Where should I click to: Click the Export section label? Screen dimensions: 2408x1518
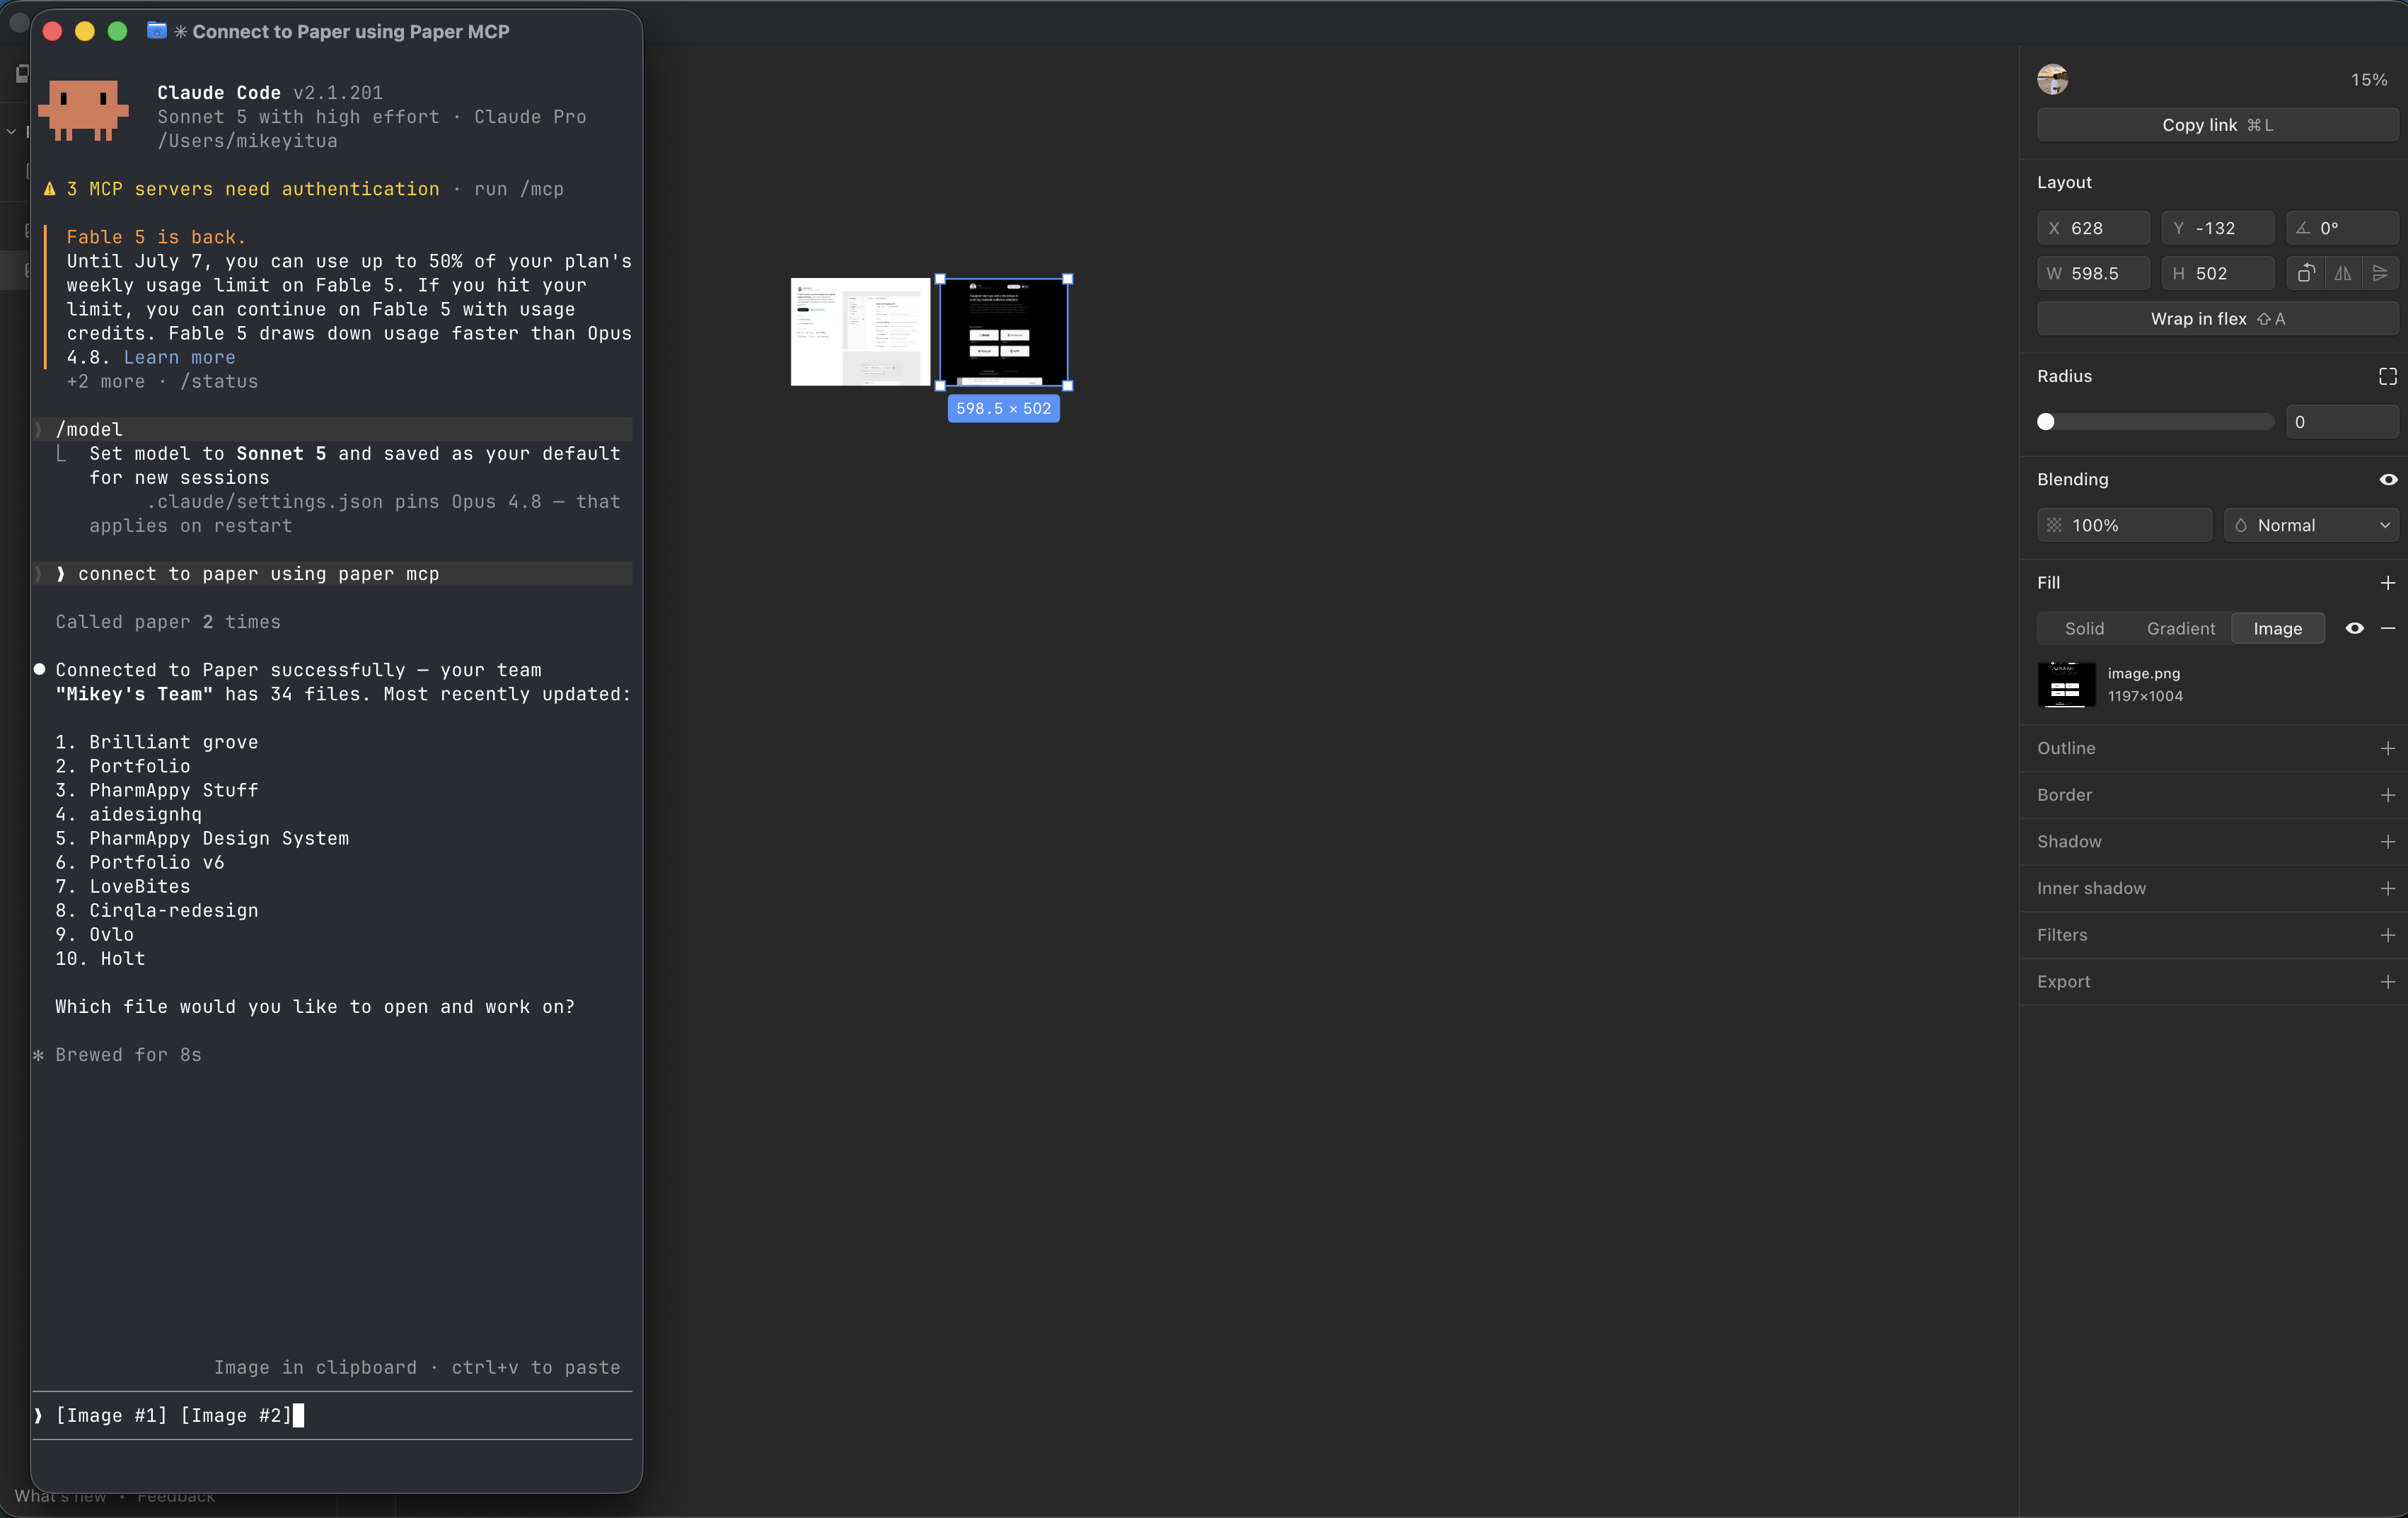(2063, 982)
